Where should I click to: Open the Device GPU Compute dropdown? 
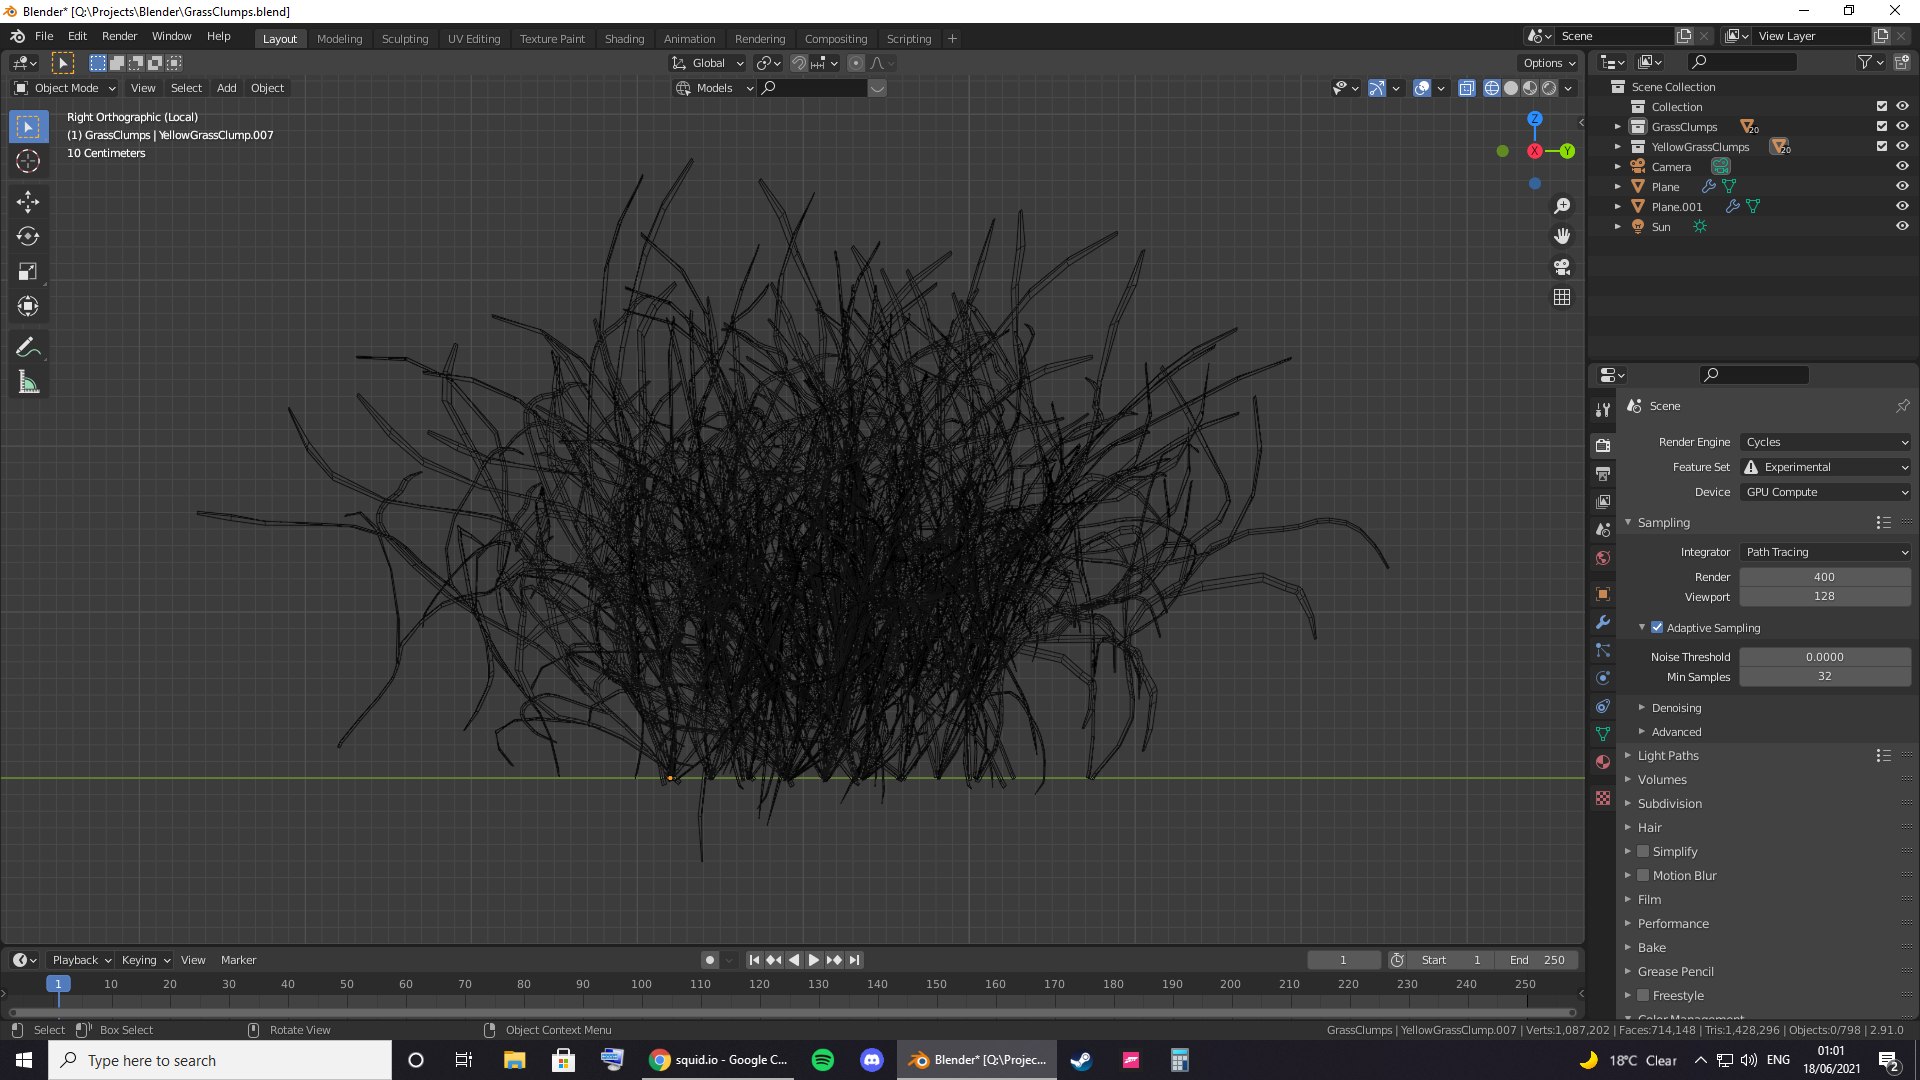point(1826,492)
